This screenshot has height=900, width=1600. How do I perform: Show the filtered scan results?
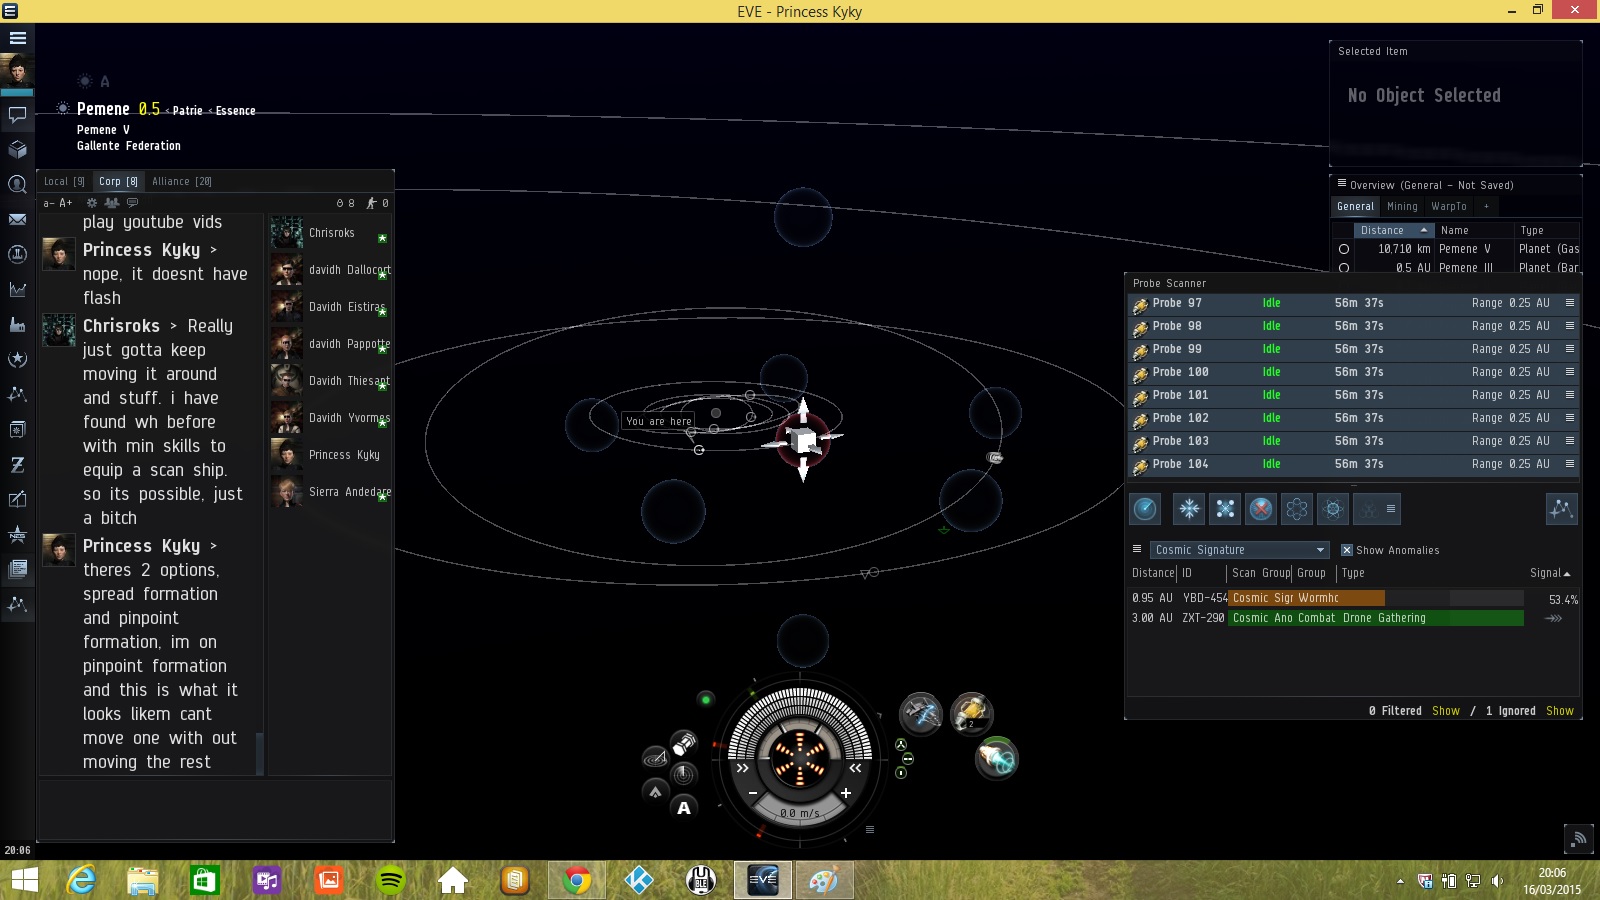1446,711
